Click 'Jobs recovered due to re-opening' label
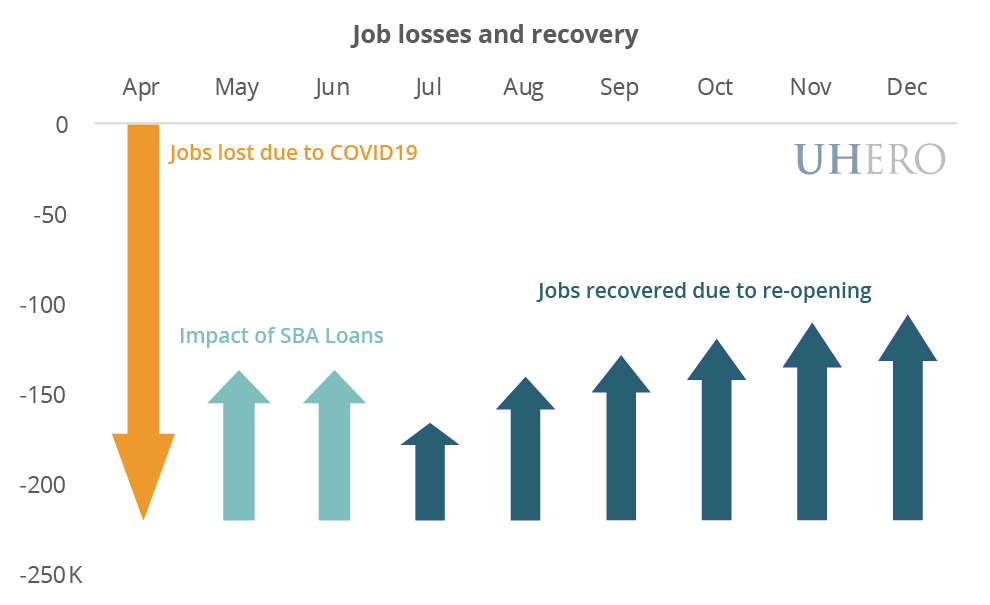This screenshot has width=990, height=605. click(704, 291)
